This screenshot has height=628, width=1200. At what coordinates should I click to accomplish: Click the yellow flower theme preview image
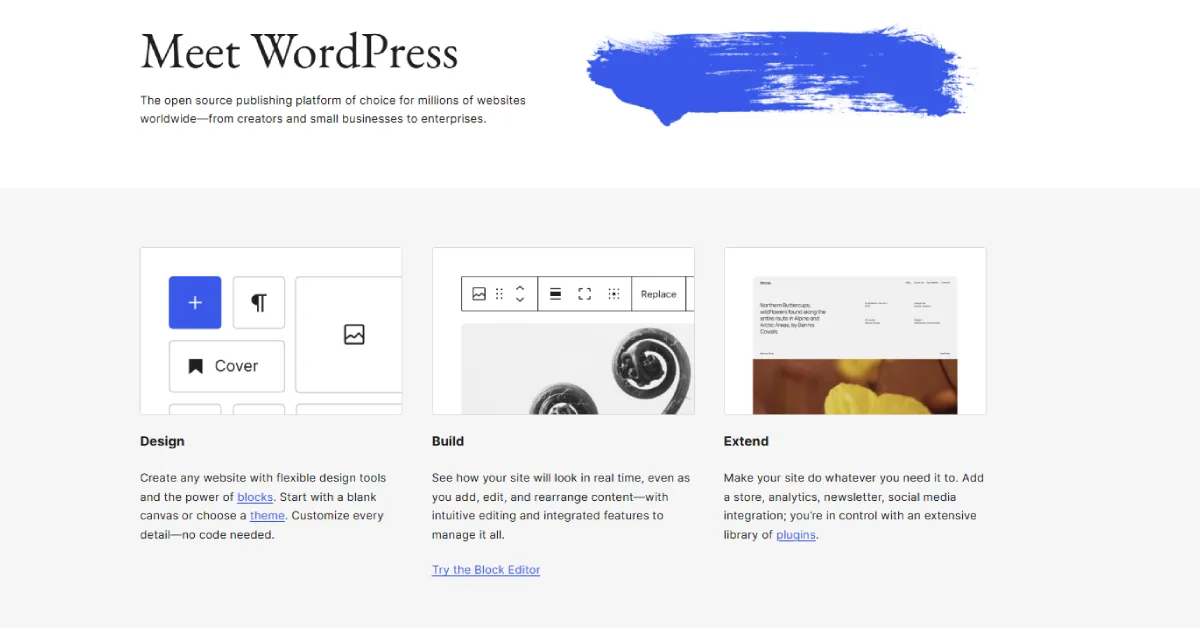click(x=855, y=387)
